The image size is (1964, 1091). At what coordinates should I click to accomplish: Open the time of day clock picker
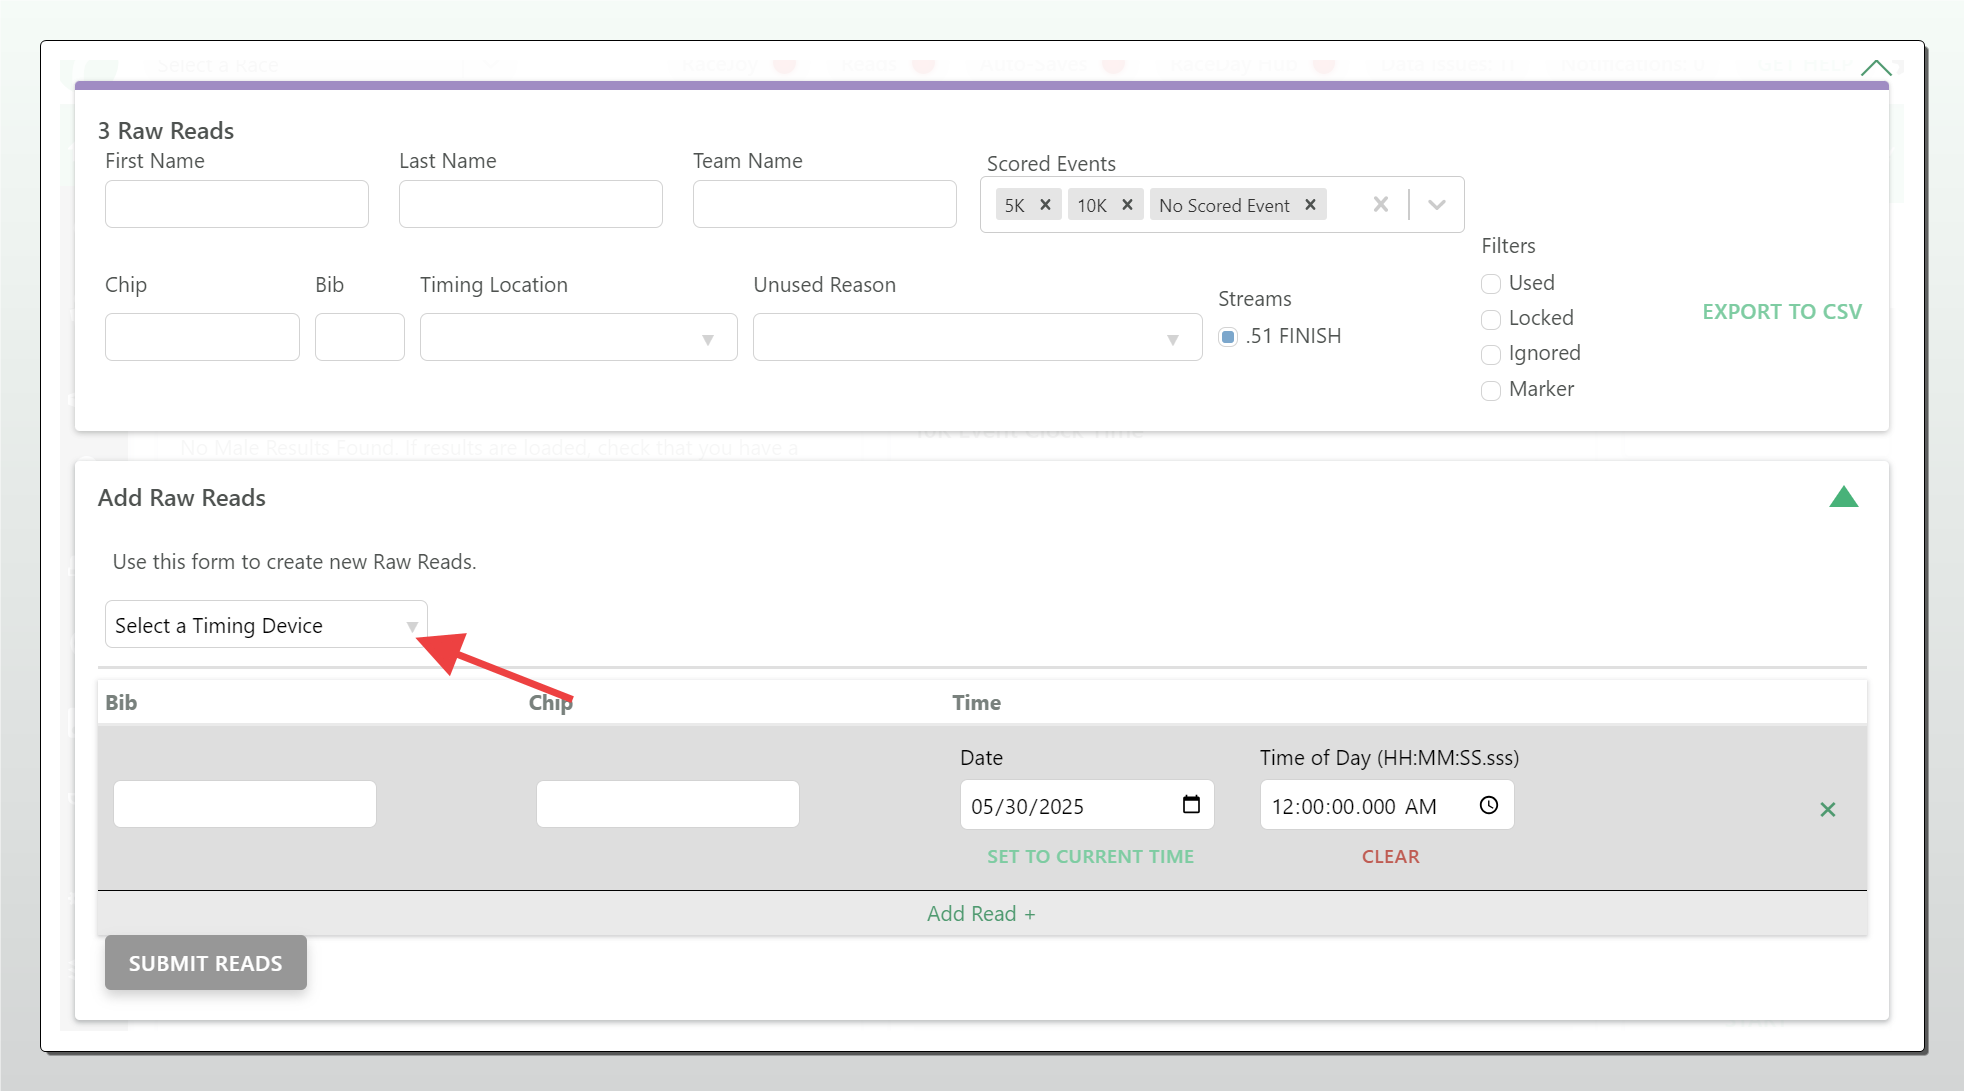pos(1489,805)
